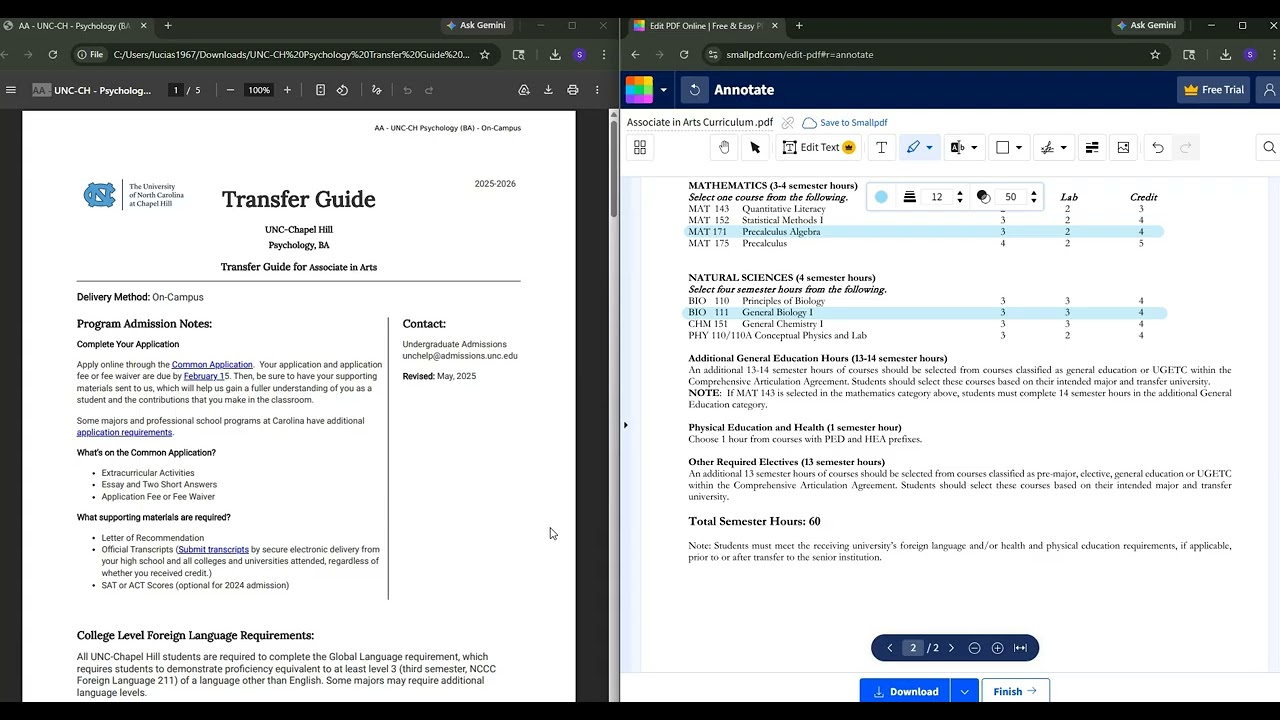Go to next page in Smallpdf page navigator
The height and width of the screenshot is (720, 1280).
point(951,648)
